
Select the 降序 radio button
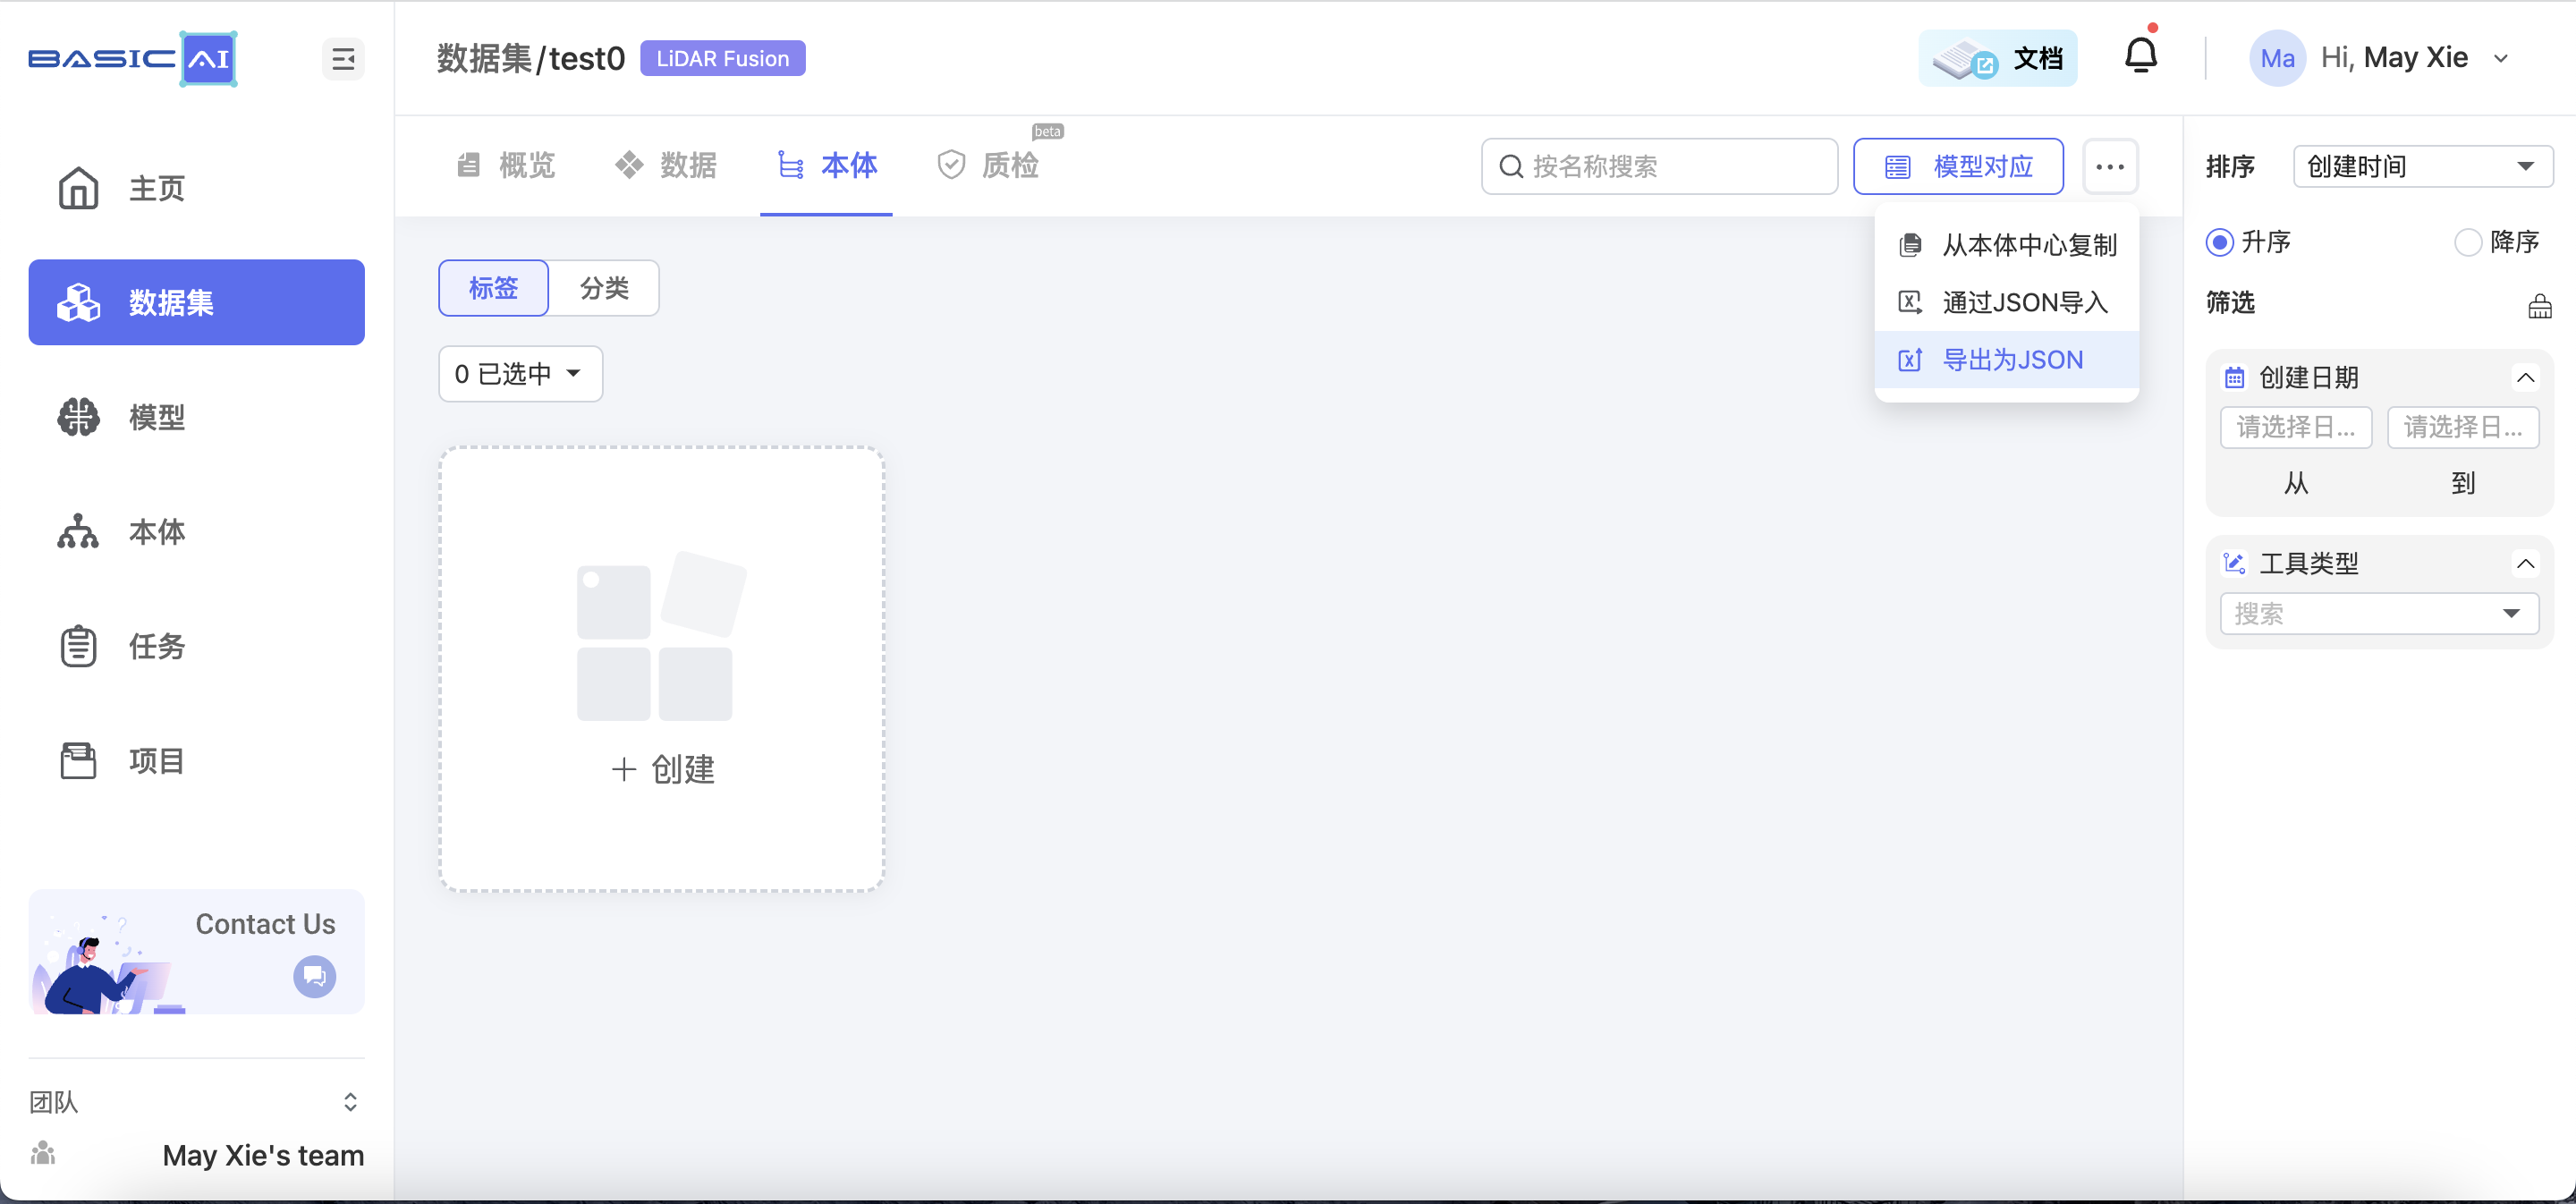[2467, 242]
